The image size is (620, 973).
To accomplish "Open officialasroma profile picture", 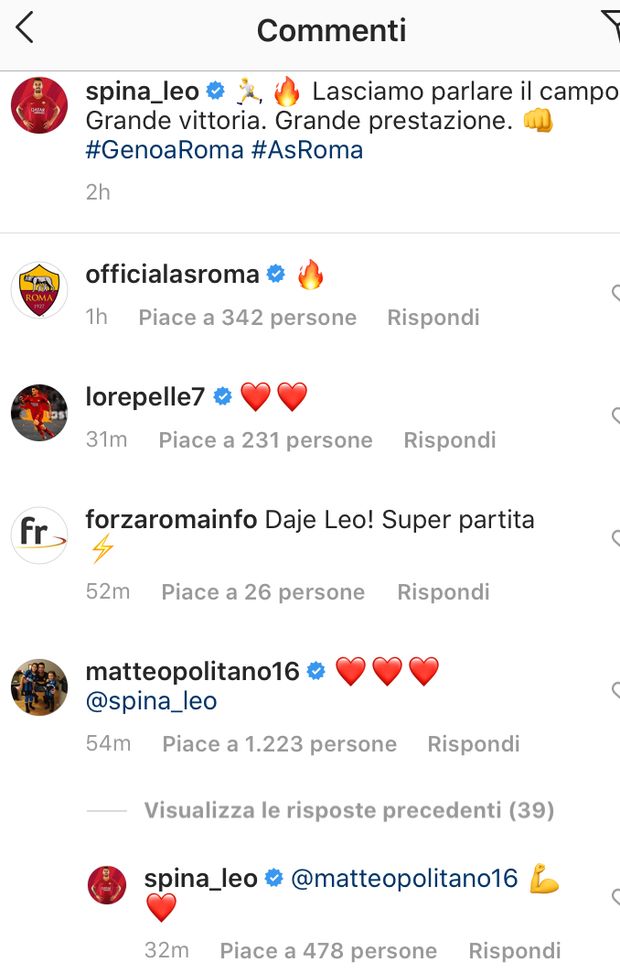I will point(39,291).
